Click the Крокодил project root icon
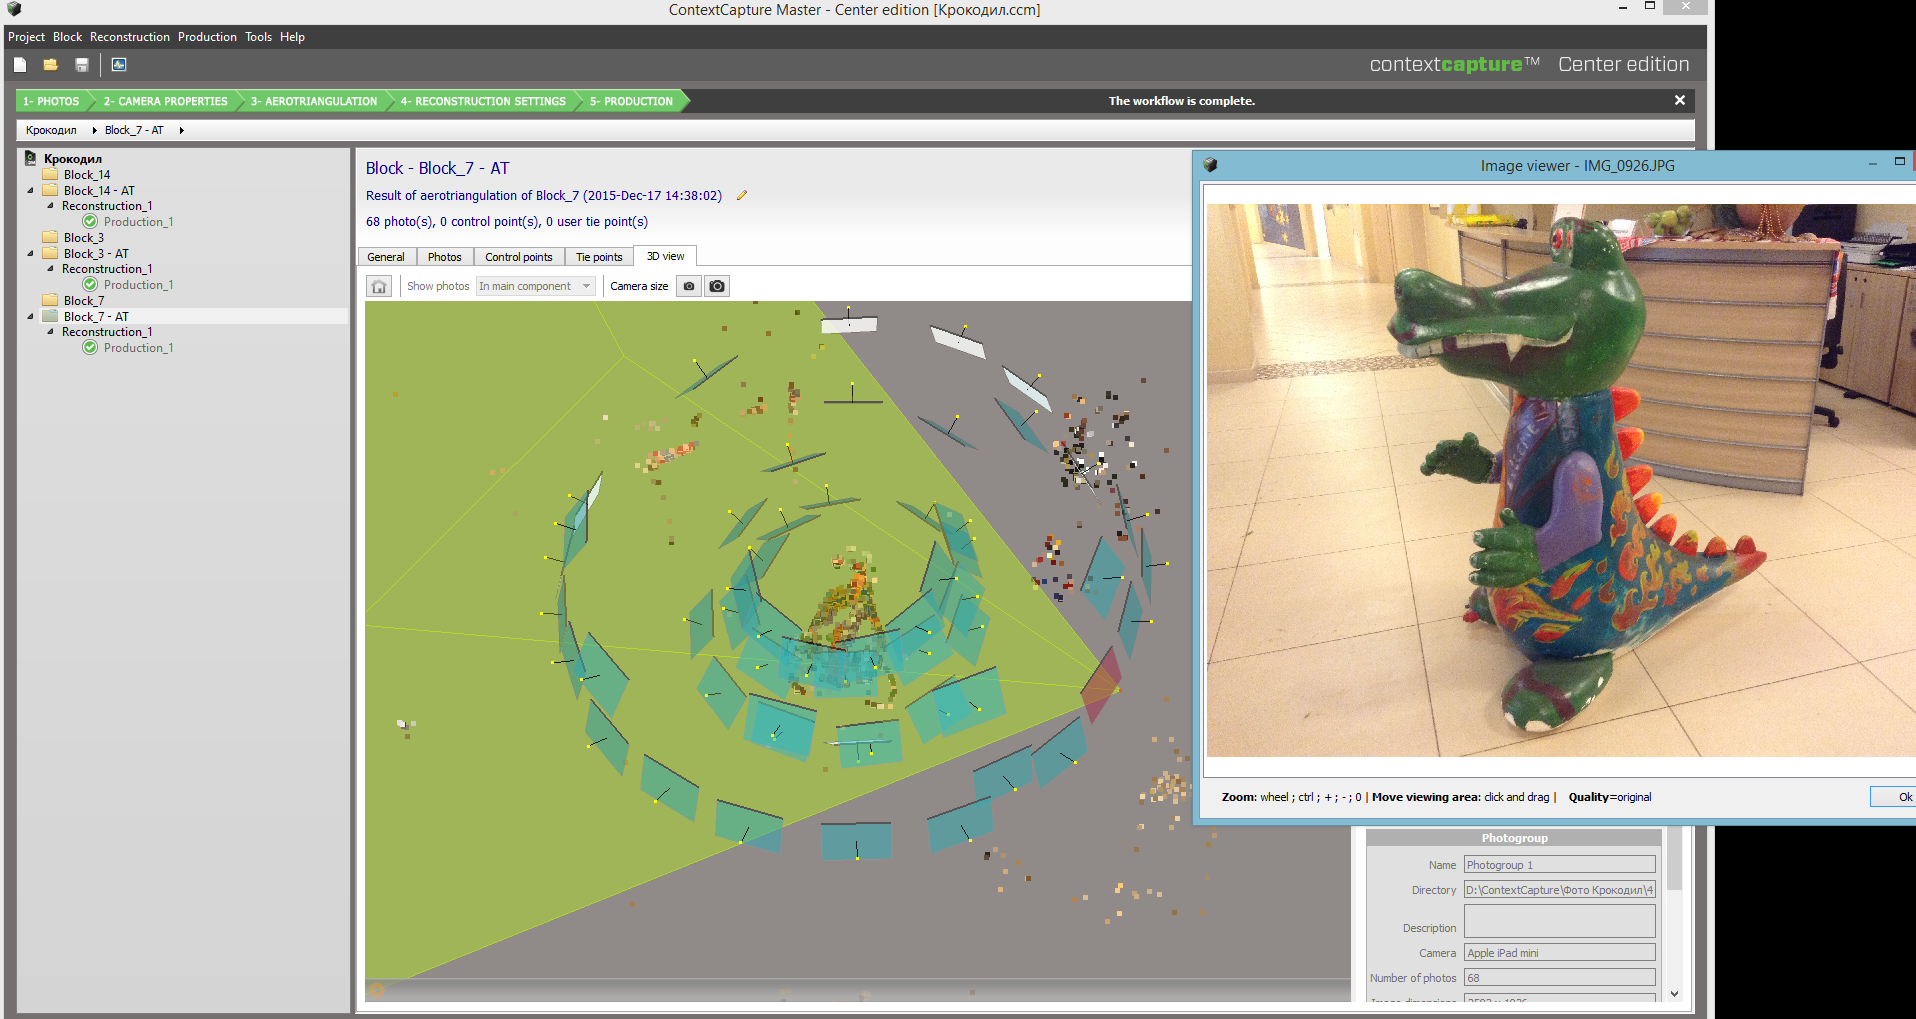Screen dimensions: 1916x1019 (31, 158)
